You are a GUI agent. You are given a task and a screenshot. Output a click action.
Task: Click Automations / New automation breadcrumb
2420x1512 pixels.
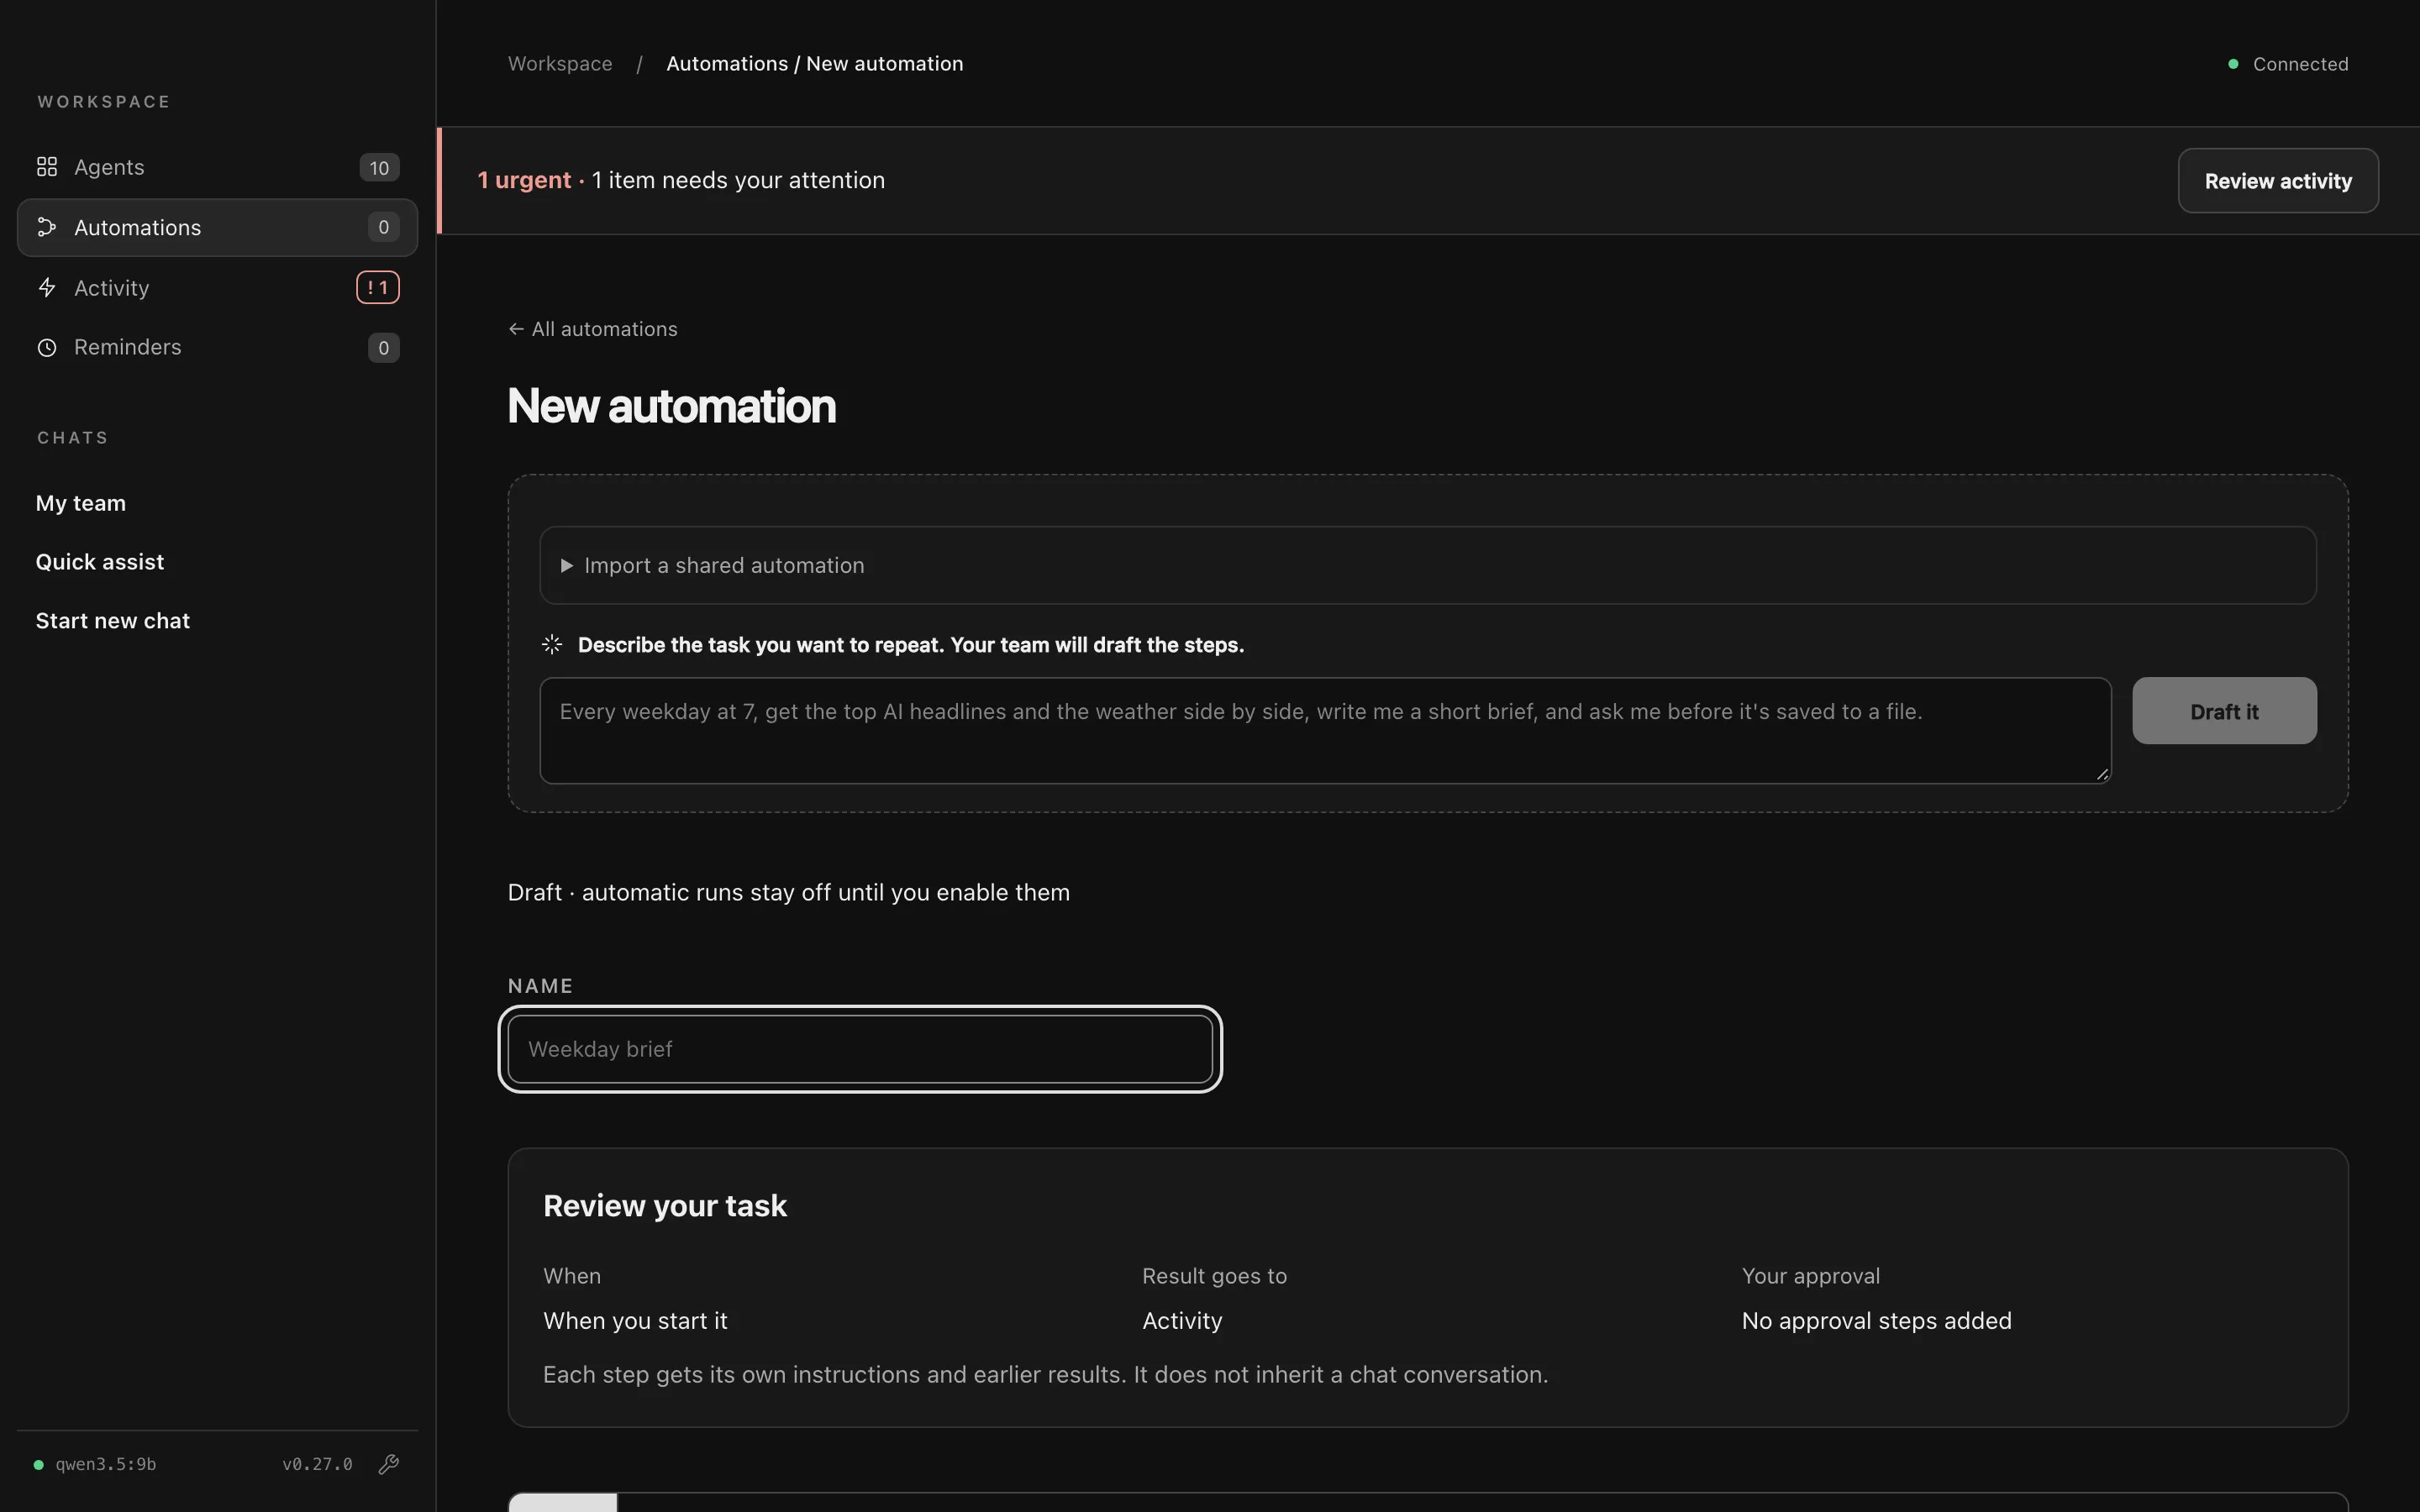(x=815, y=64)
